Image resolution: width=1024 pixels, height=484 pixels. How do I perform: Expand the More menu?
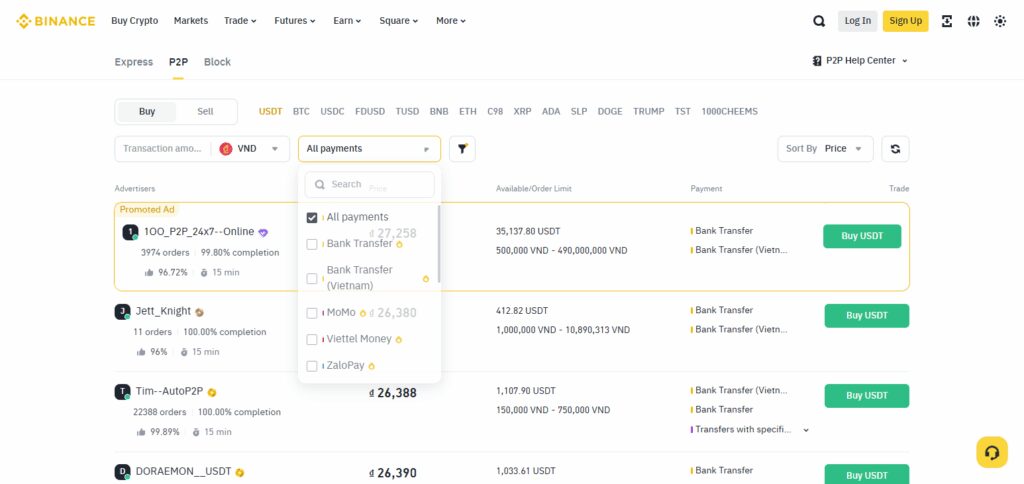coord(451,21)
